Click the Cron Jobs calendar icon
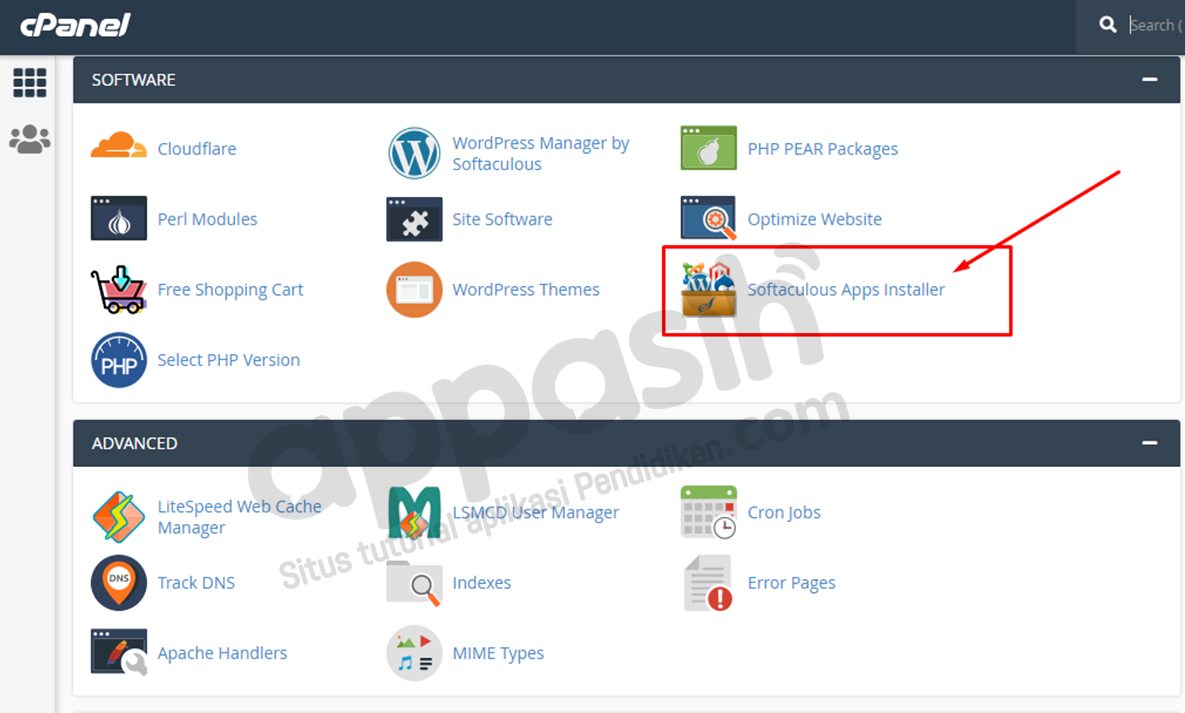1185x713 pixels. pyautogui.click(x=708, y=512)
